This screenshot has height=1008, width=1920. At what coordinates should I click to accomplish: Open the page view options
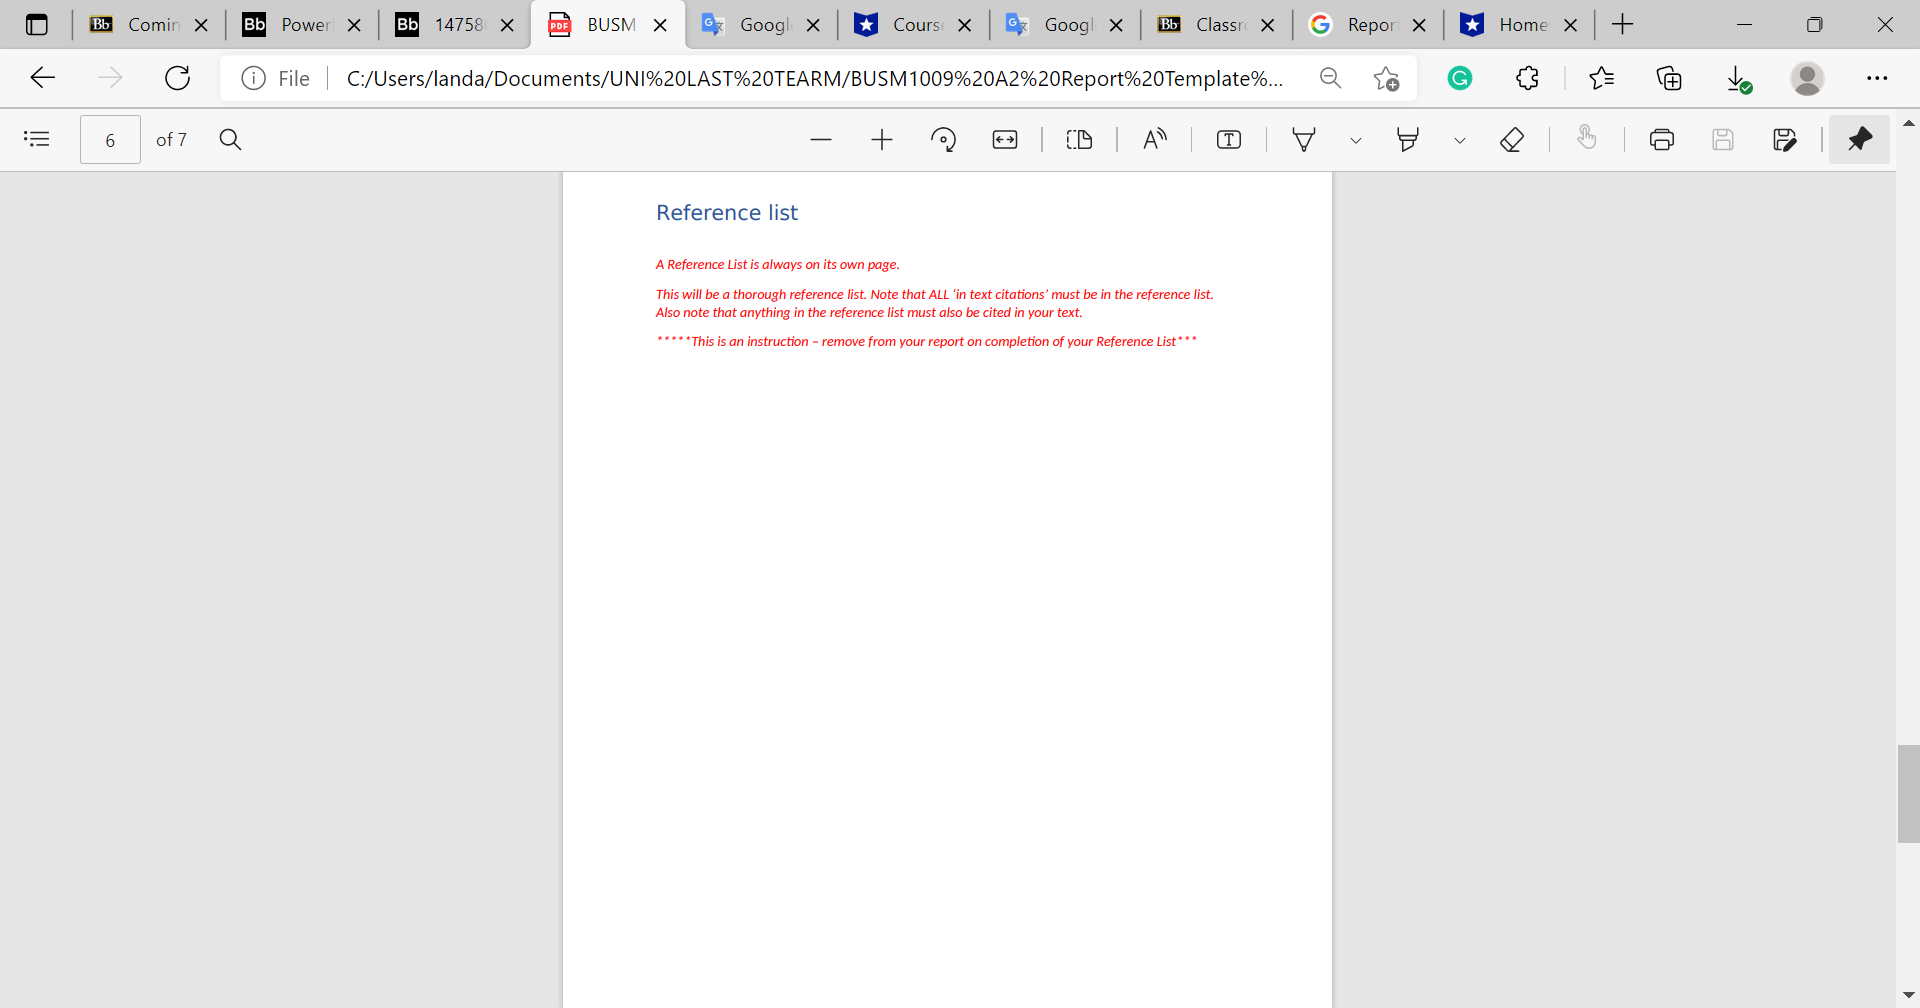click(x=1079, y=139)
